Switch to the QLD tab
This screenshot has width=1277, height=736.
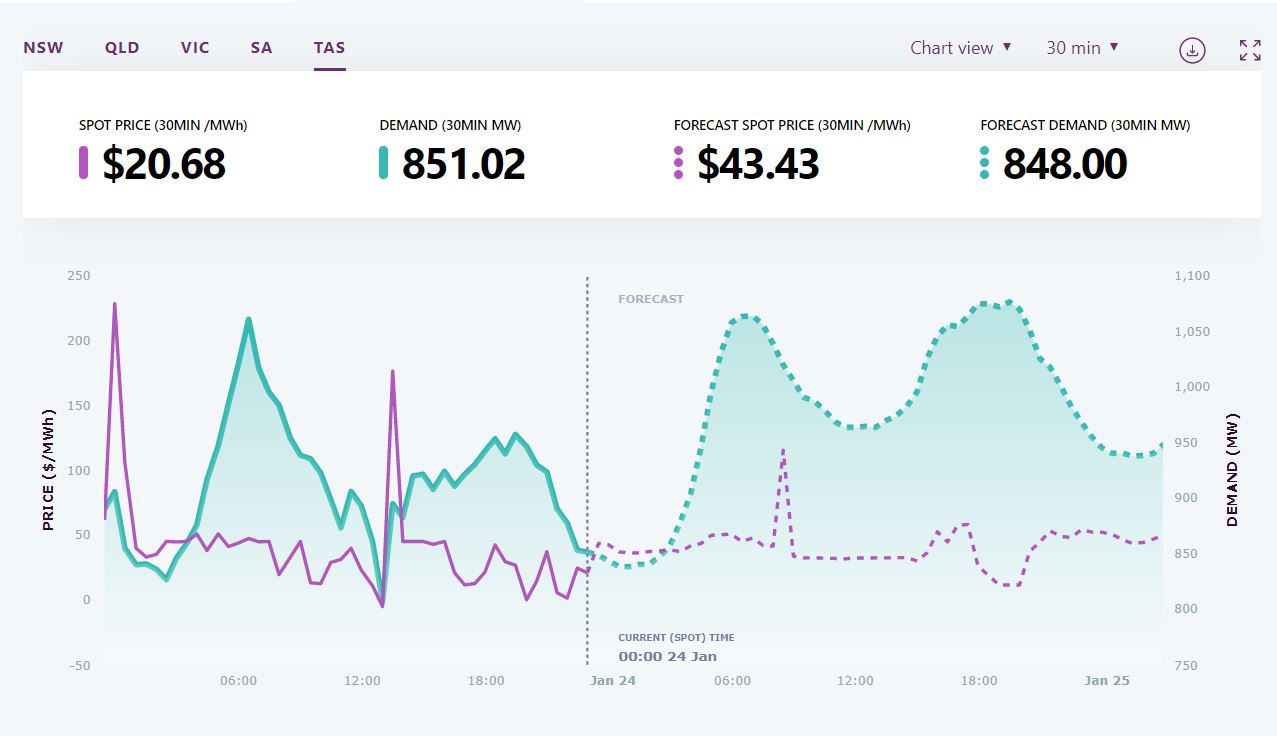click(x=122, y=48)
